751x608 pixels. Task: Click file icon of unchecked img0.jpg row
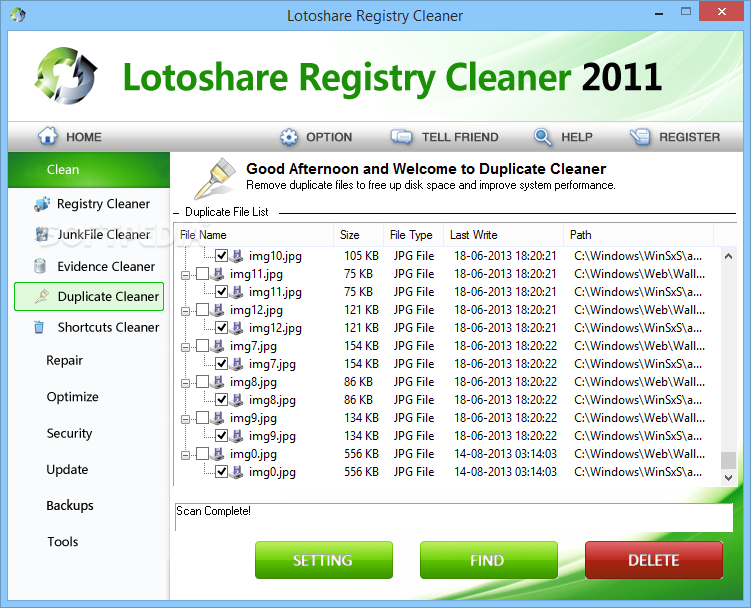217,453
